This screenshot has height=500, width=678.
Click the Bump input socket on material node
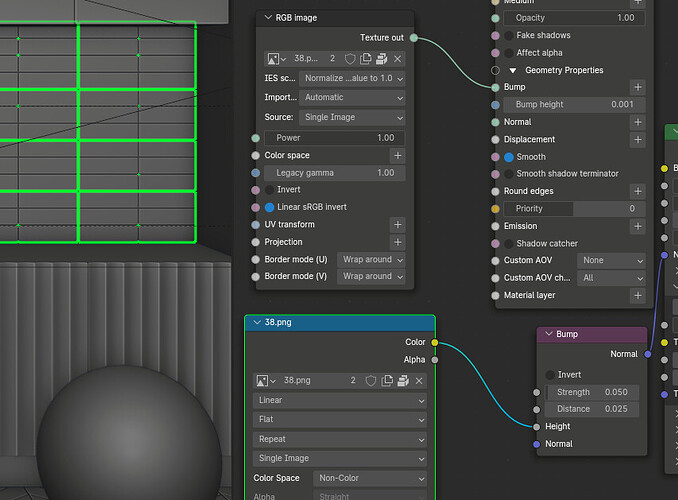click(x=496, y=87)
